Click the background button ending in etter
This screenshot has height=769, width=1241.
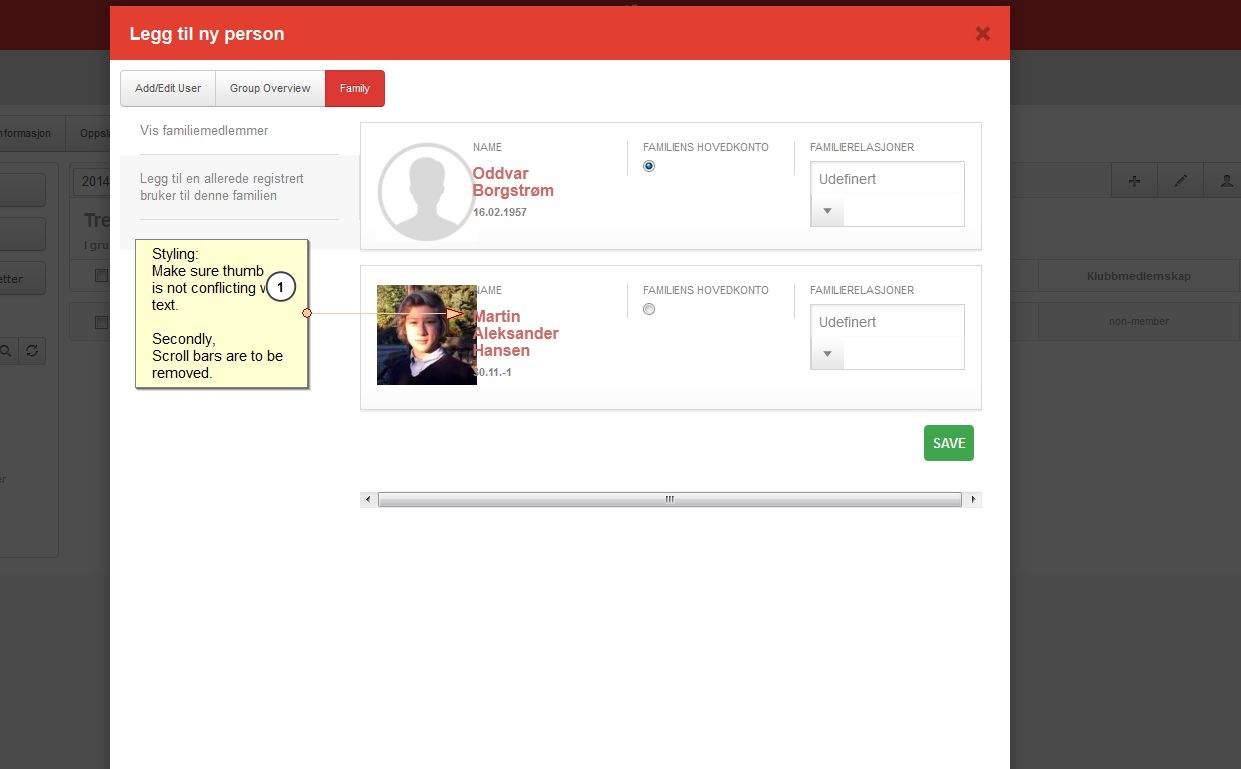(x=22, y=279)
